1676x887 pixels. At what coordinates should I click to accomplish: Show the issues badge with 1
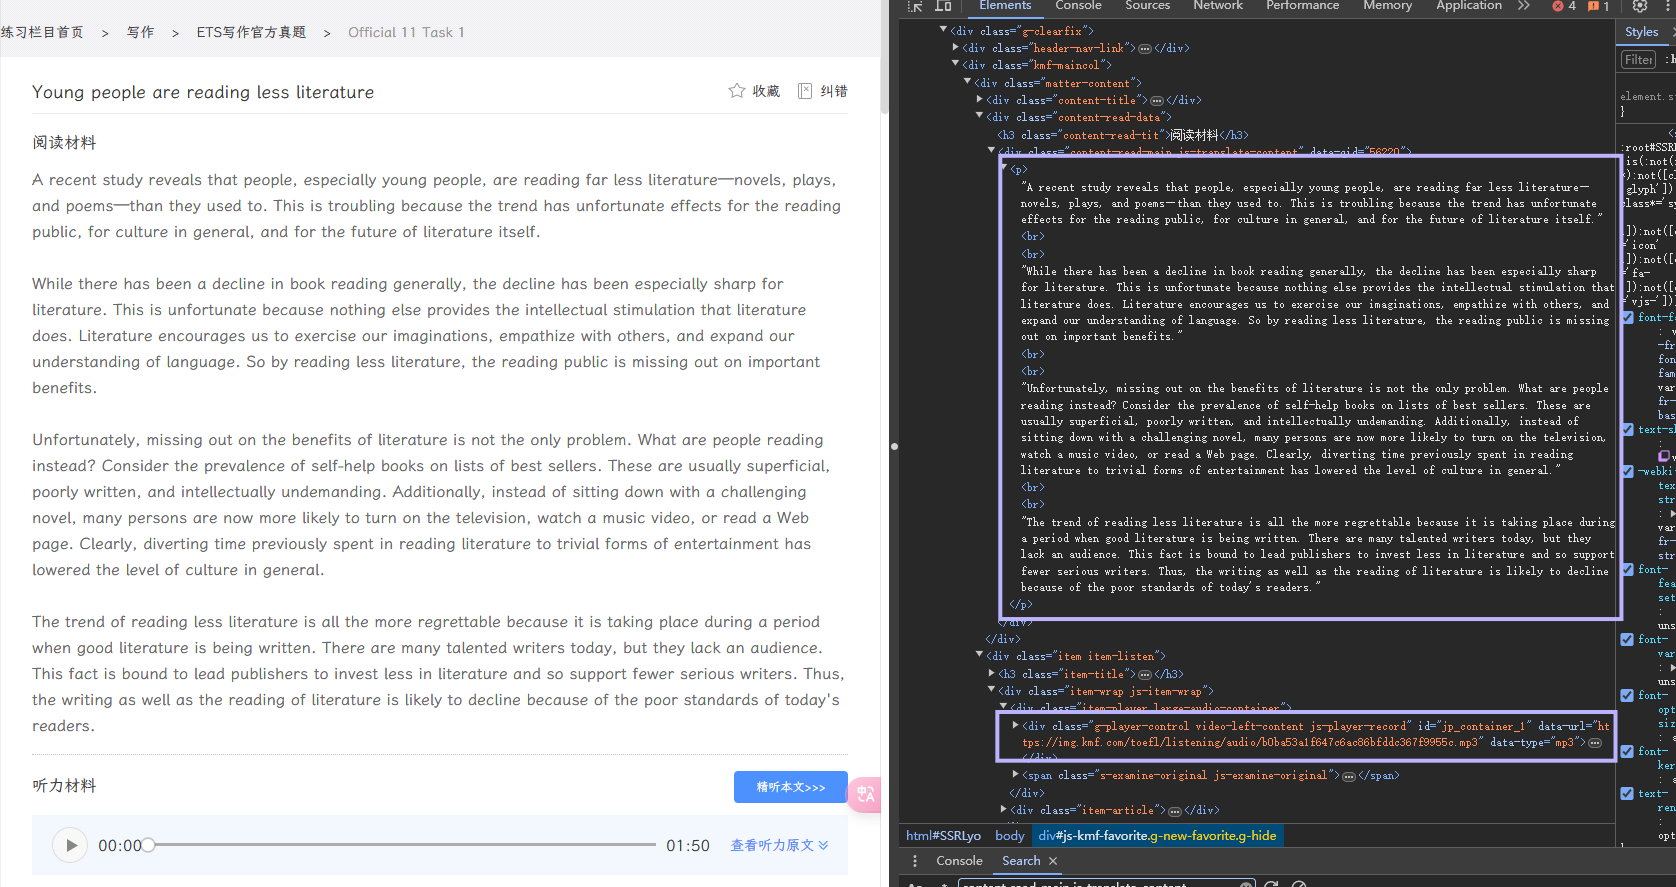(x=1599, y=6)
